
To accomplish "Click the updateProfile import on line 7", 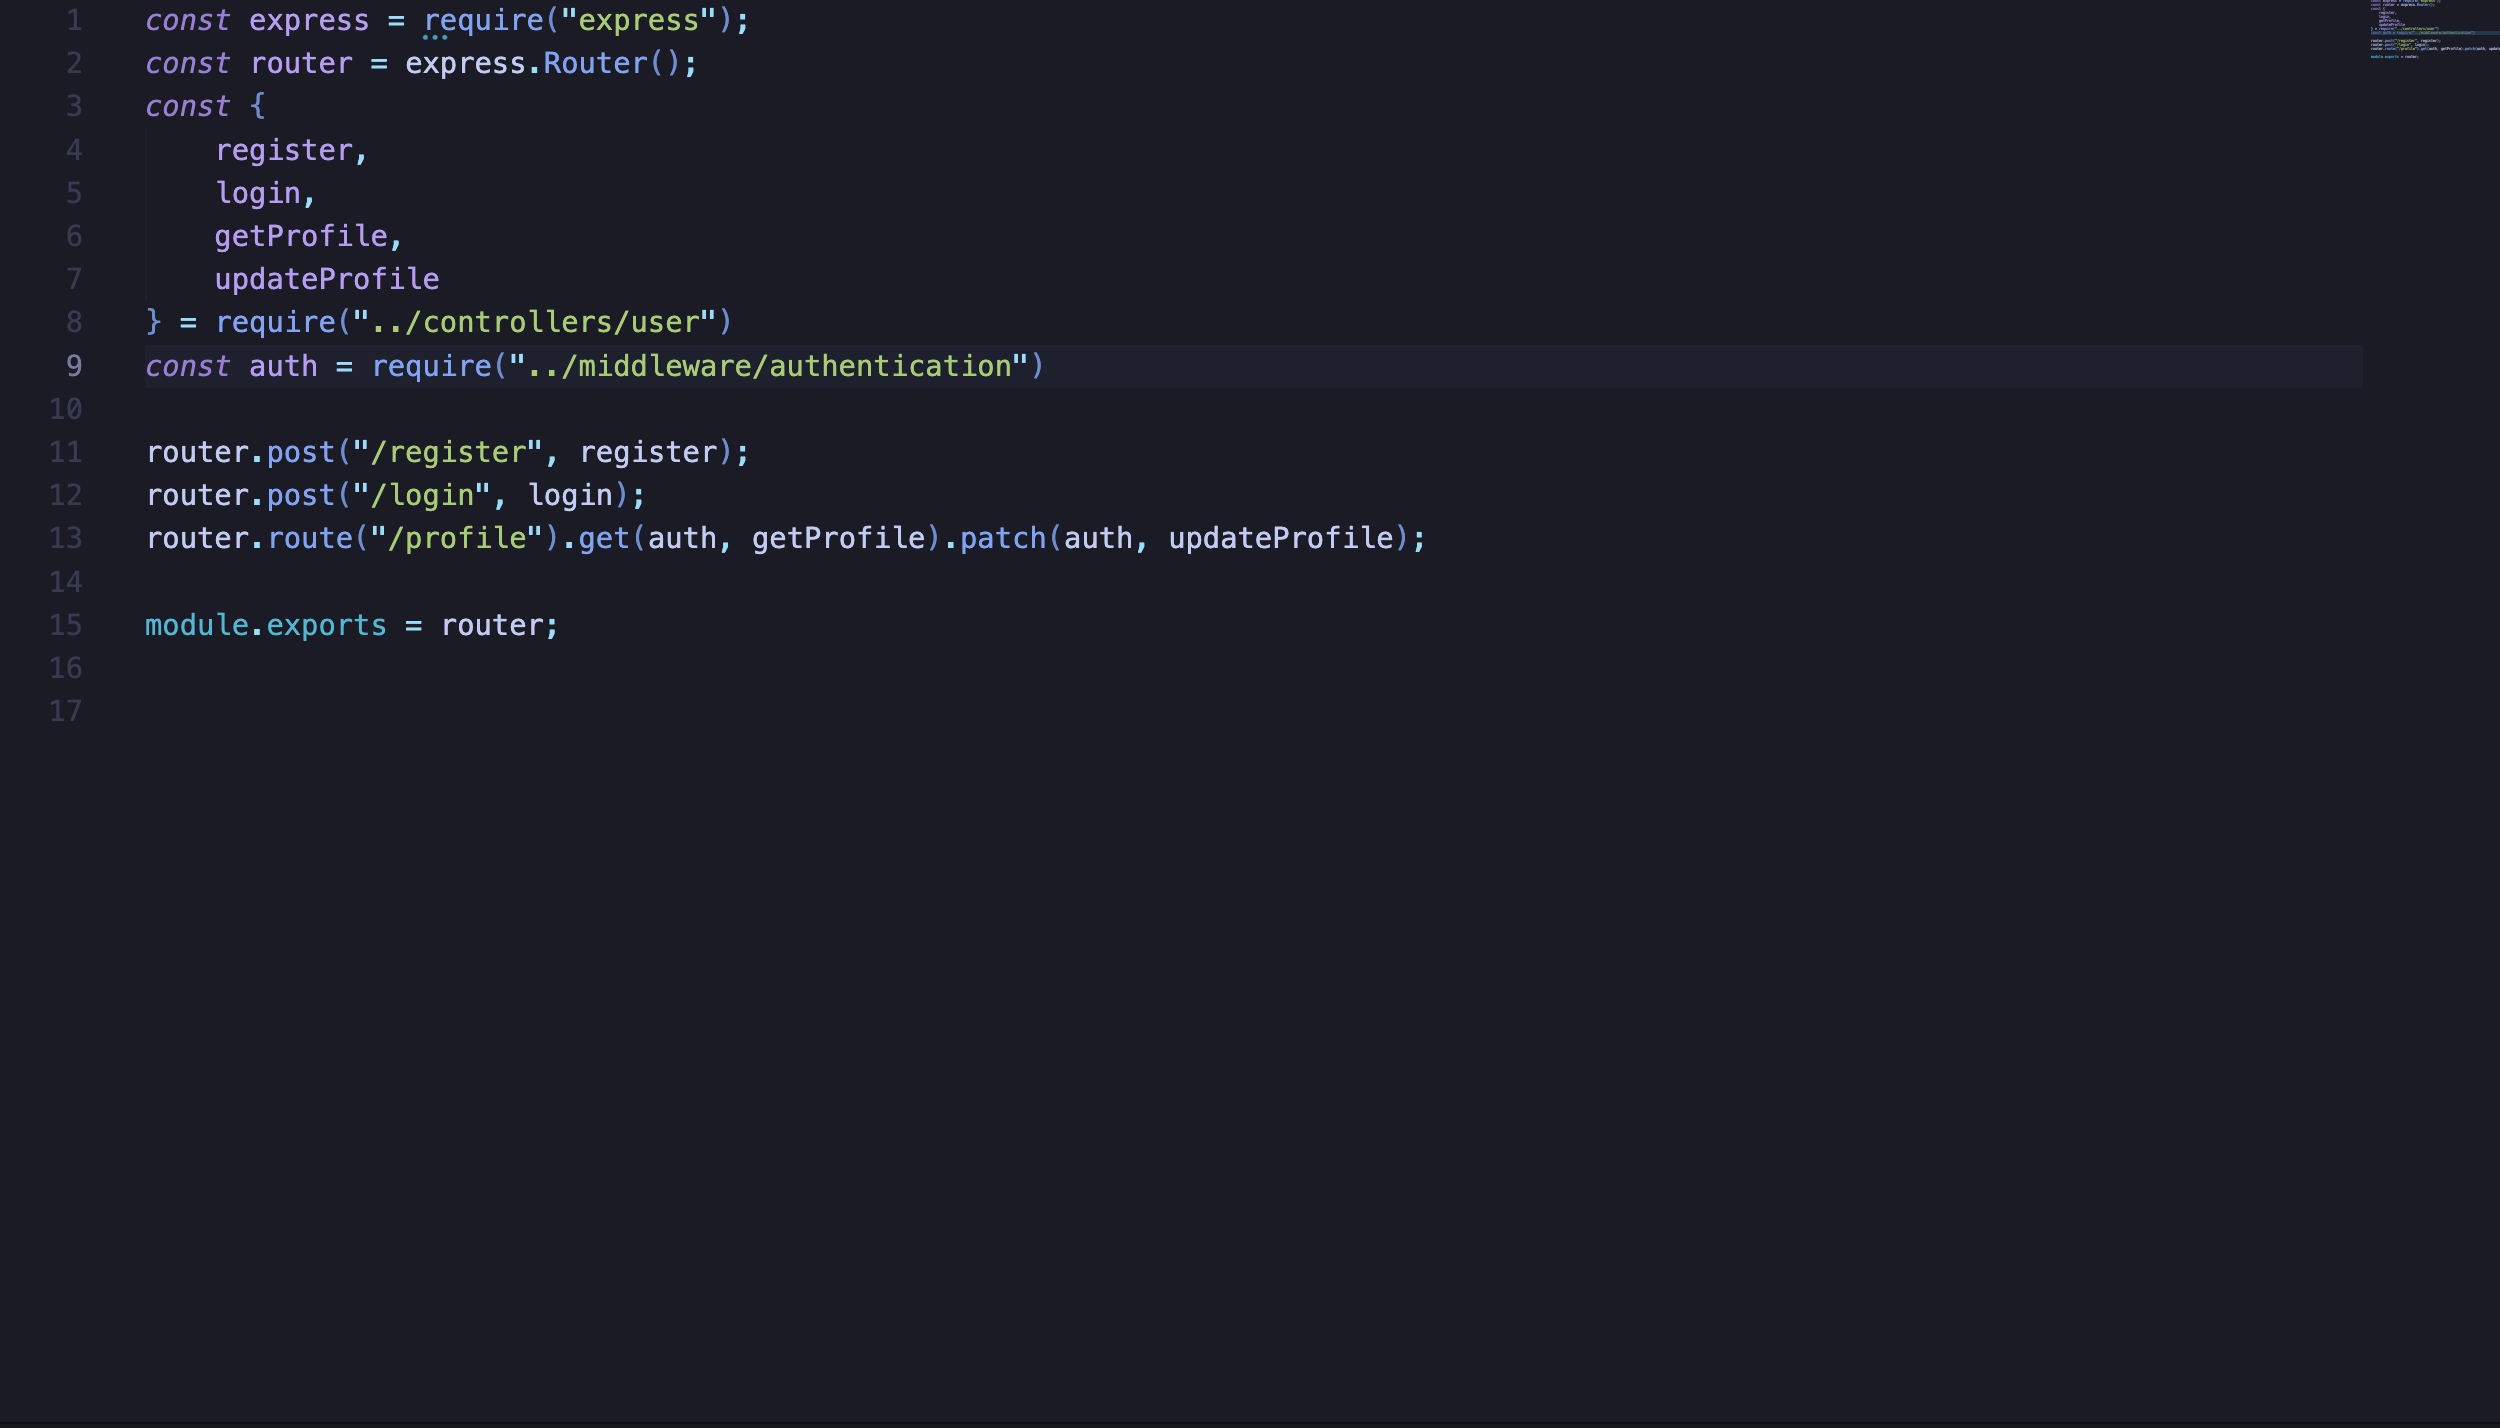I will (x=327, y=279).
